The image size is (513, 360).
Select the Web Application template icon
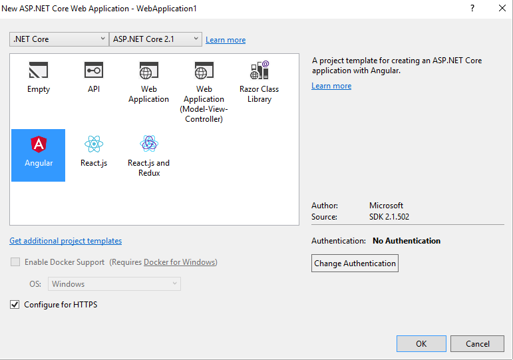[x=149, y=70]
